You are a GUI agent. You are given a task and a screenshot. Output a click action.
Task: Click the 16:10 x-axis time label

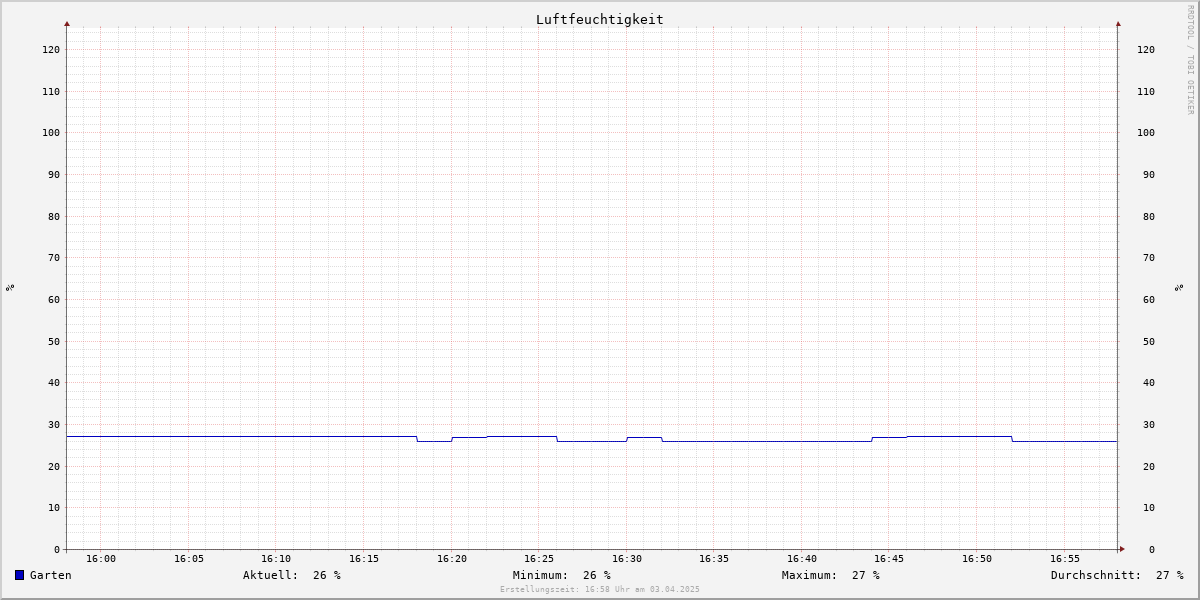[276, 559]
